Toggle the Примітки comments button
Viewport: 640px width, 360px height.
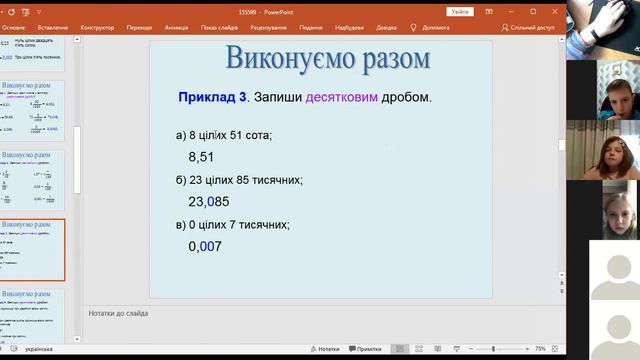365,349
